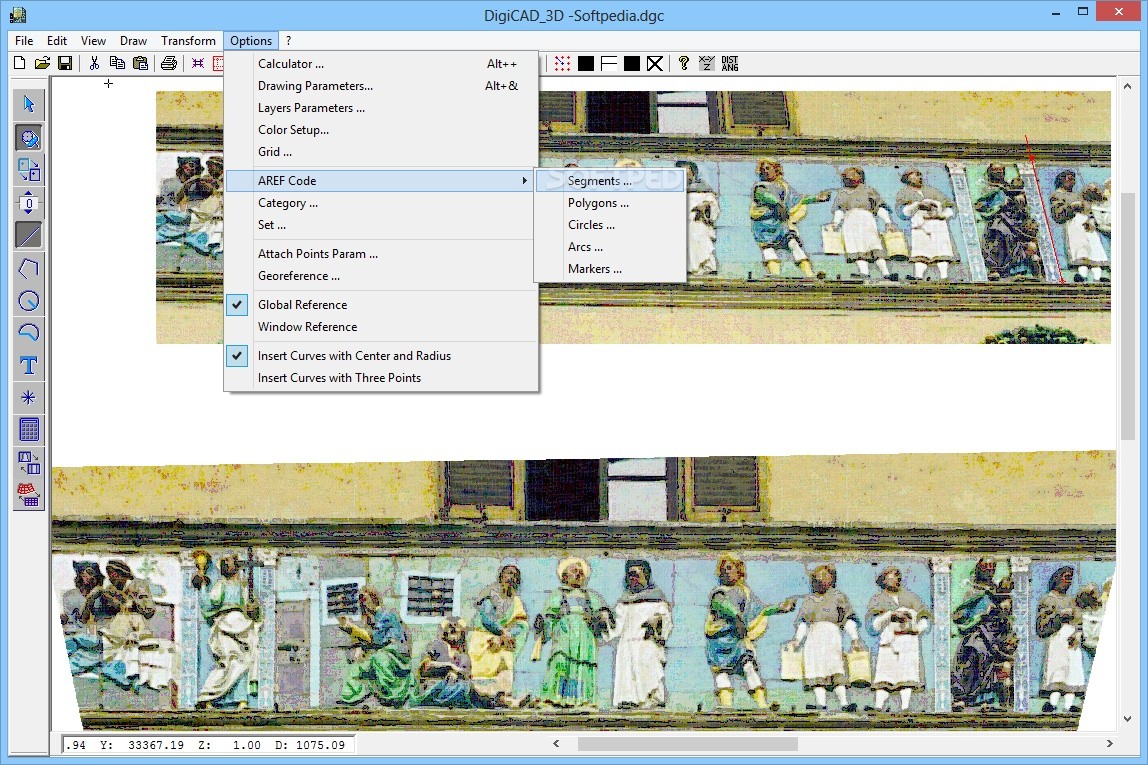This screenshot has width=1148, height=765.
Task: Open Attach Points Param dialog
Action: [381, 254]
